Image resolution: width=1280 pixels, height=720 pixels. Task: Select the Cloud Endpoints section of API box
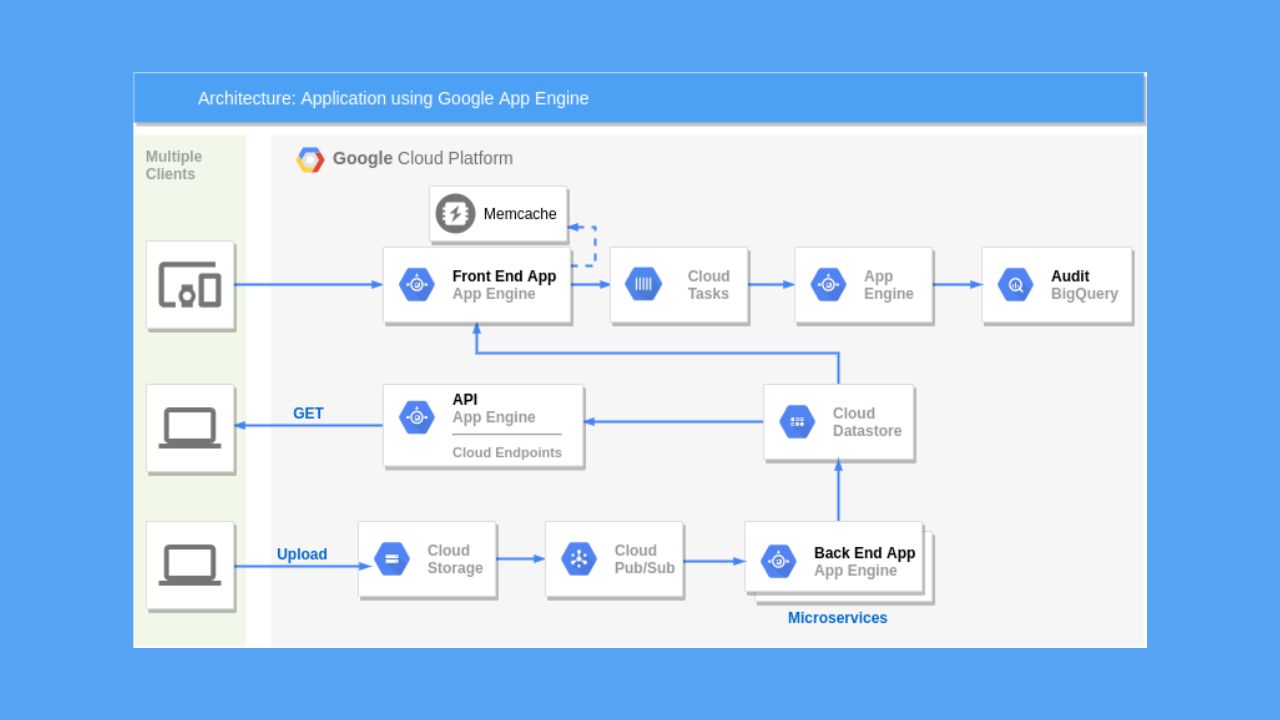click(x=508, y=452)
